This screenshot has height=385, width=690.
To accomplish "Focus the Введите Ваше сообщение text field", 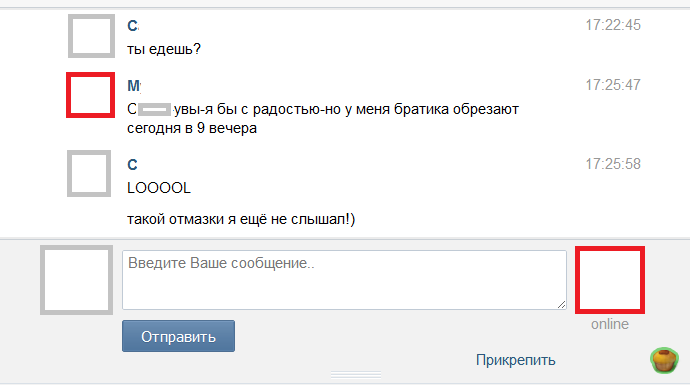I will coord(344,280).
